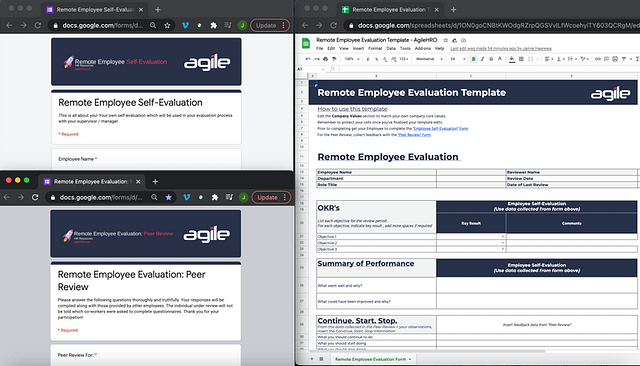Click the undo icon in Sheets toolbar
Viewport: 640px width, 366px height.
(308, 59)
